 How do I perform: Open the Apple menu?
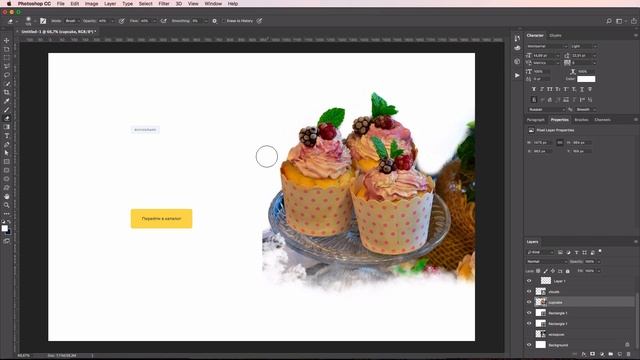point(9,4)
